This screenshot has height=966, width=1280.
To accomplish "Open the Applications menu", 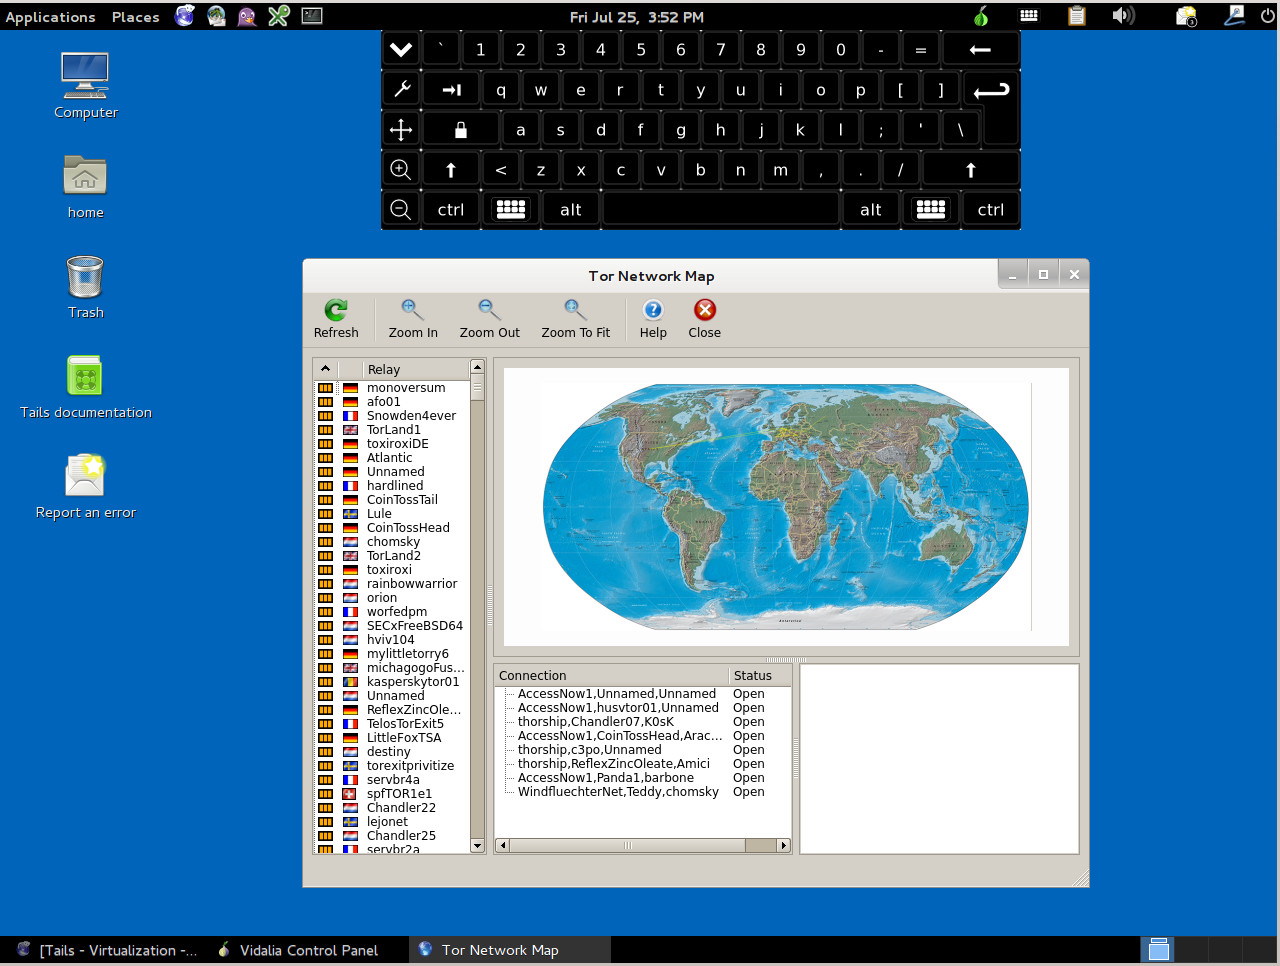I will pyautogui.click(x=50, y=16).
